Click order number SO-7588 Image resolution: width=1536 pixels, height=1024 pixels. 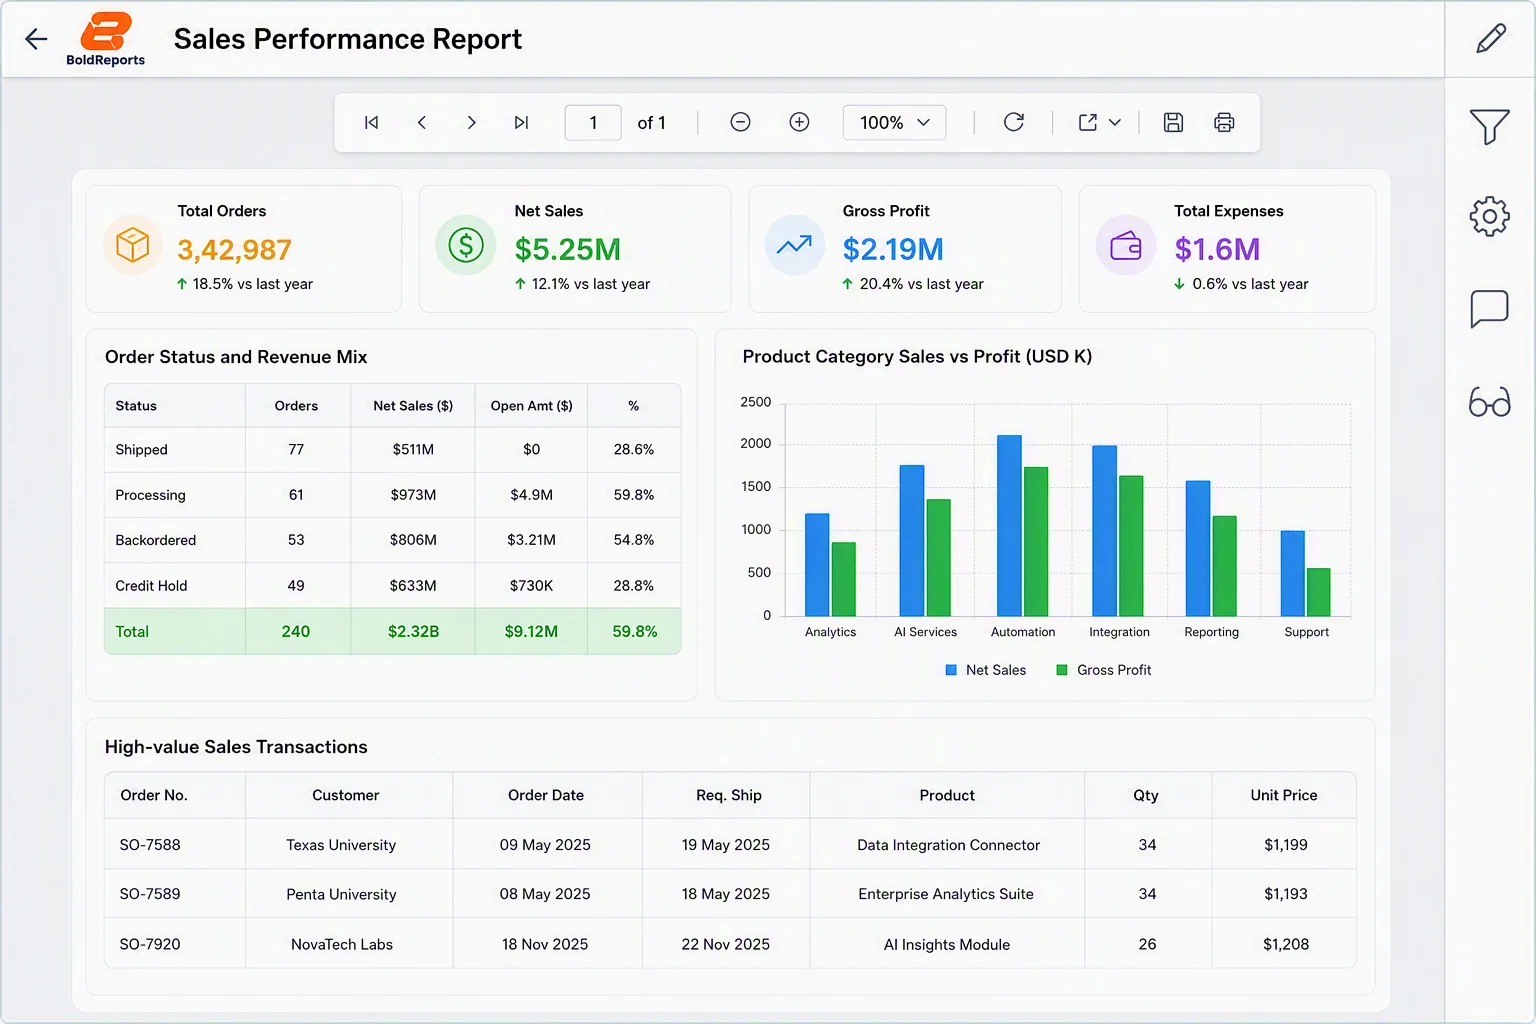point(150,845)
